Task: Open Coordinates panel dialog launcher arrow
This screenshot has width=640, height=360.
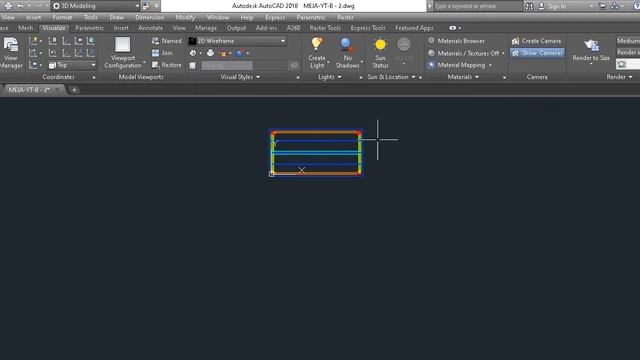Action: (x=93, y=77)
